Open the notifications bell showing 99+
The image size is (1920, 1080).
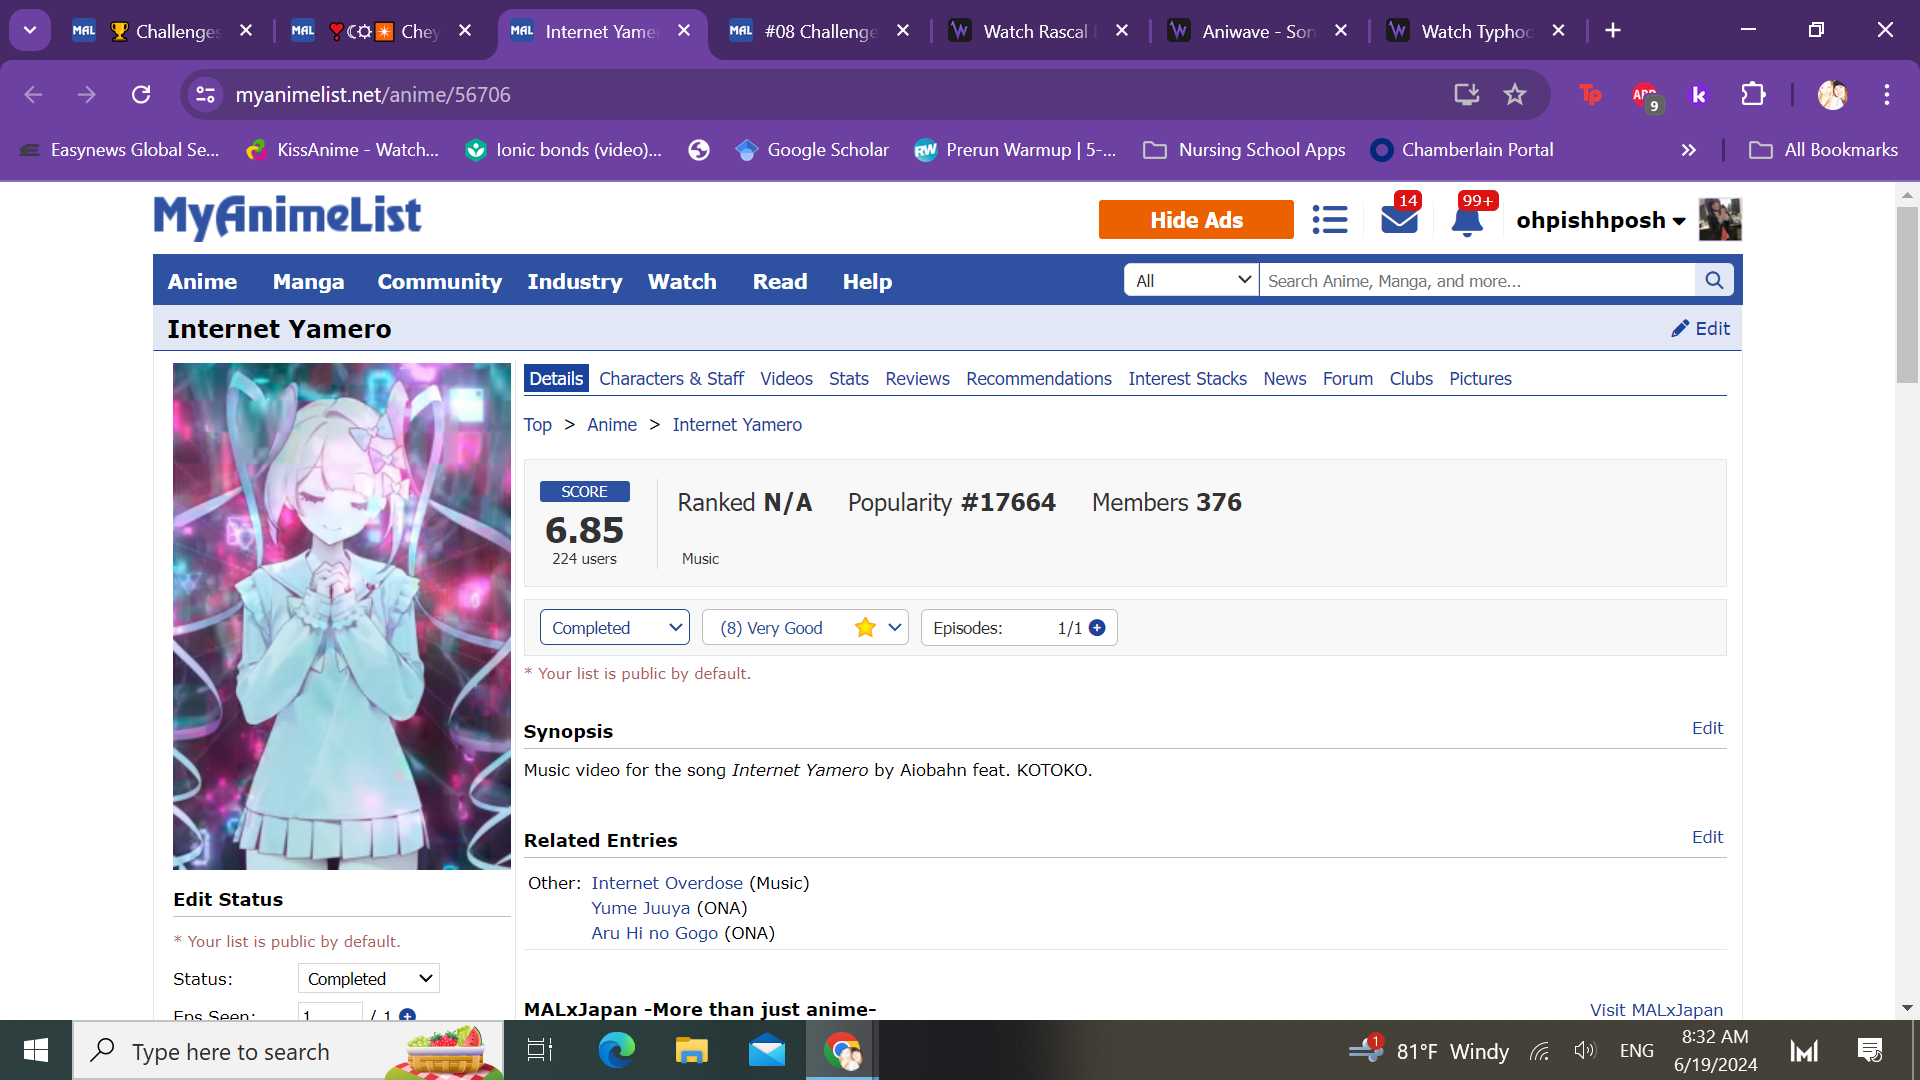1468,218
